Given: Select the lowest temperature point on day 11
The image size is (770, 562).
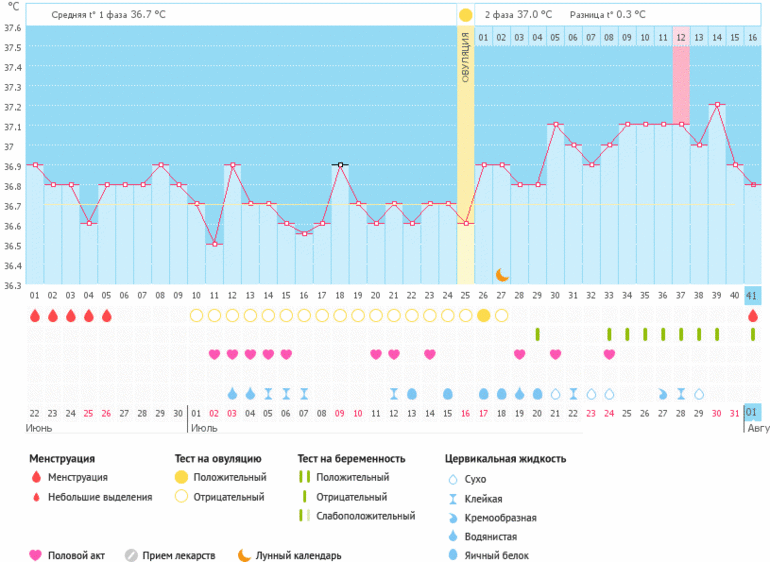Looking at the screenshot, I should [x=214, y=244].
